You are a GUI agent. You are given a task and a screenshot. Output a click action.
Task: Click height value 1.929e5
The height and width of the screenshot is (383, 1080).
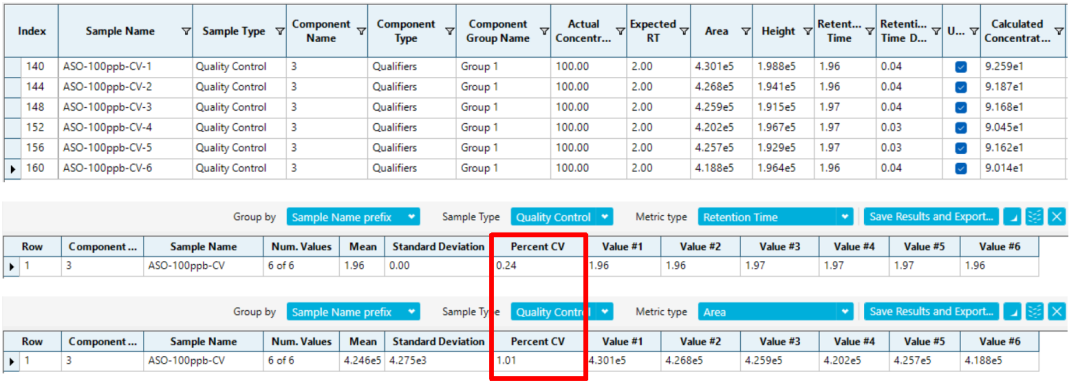tap(782, 148)
